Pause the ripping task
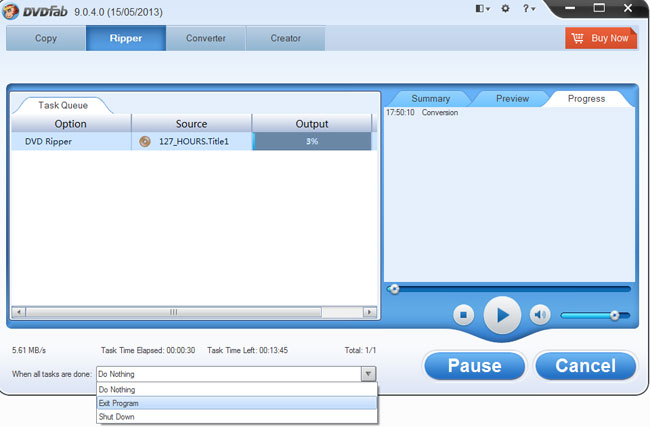Viewport: 650px width, 427px height. (475, 366)
